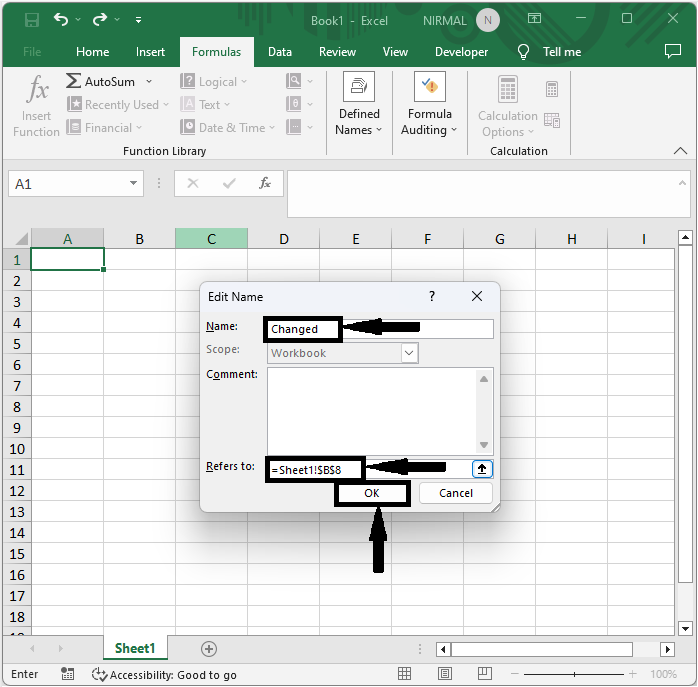Click formula bar fx insert function
Viewport: 698px width, 687px height.
pyautogui.click(x=265, y=183)
